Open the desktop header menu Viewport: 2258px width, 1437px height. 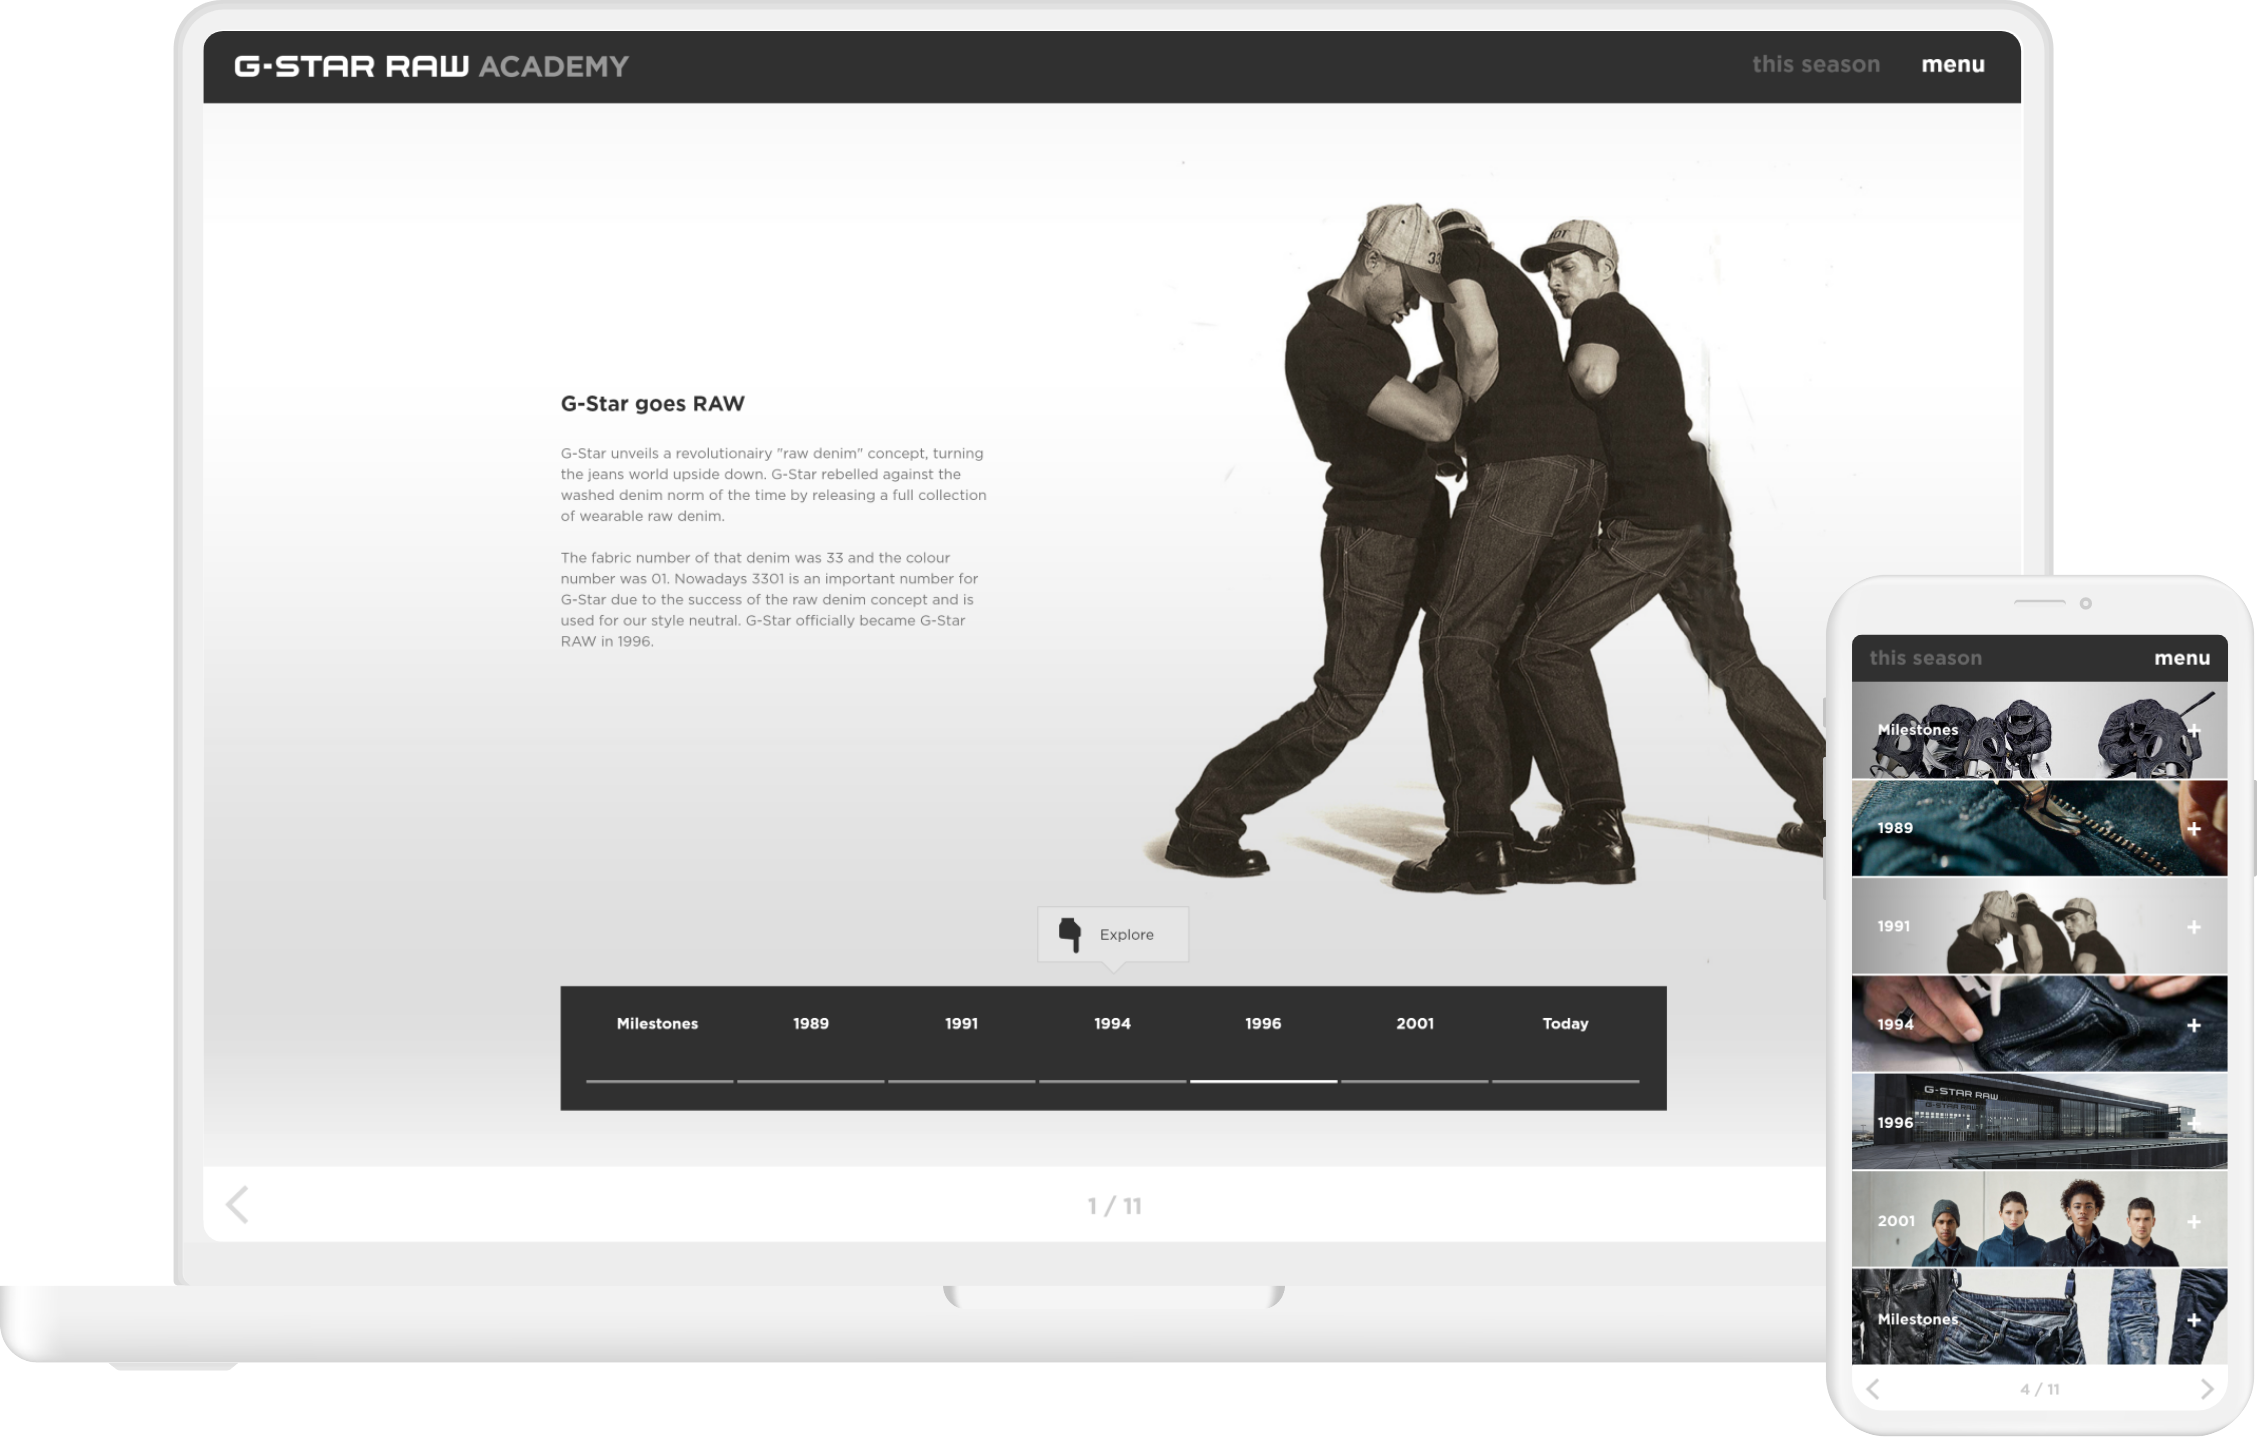click(1952, 65)
